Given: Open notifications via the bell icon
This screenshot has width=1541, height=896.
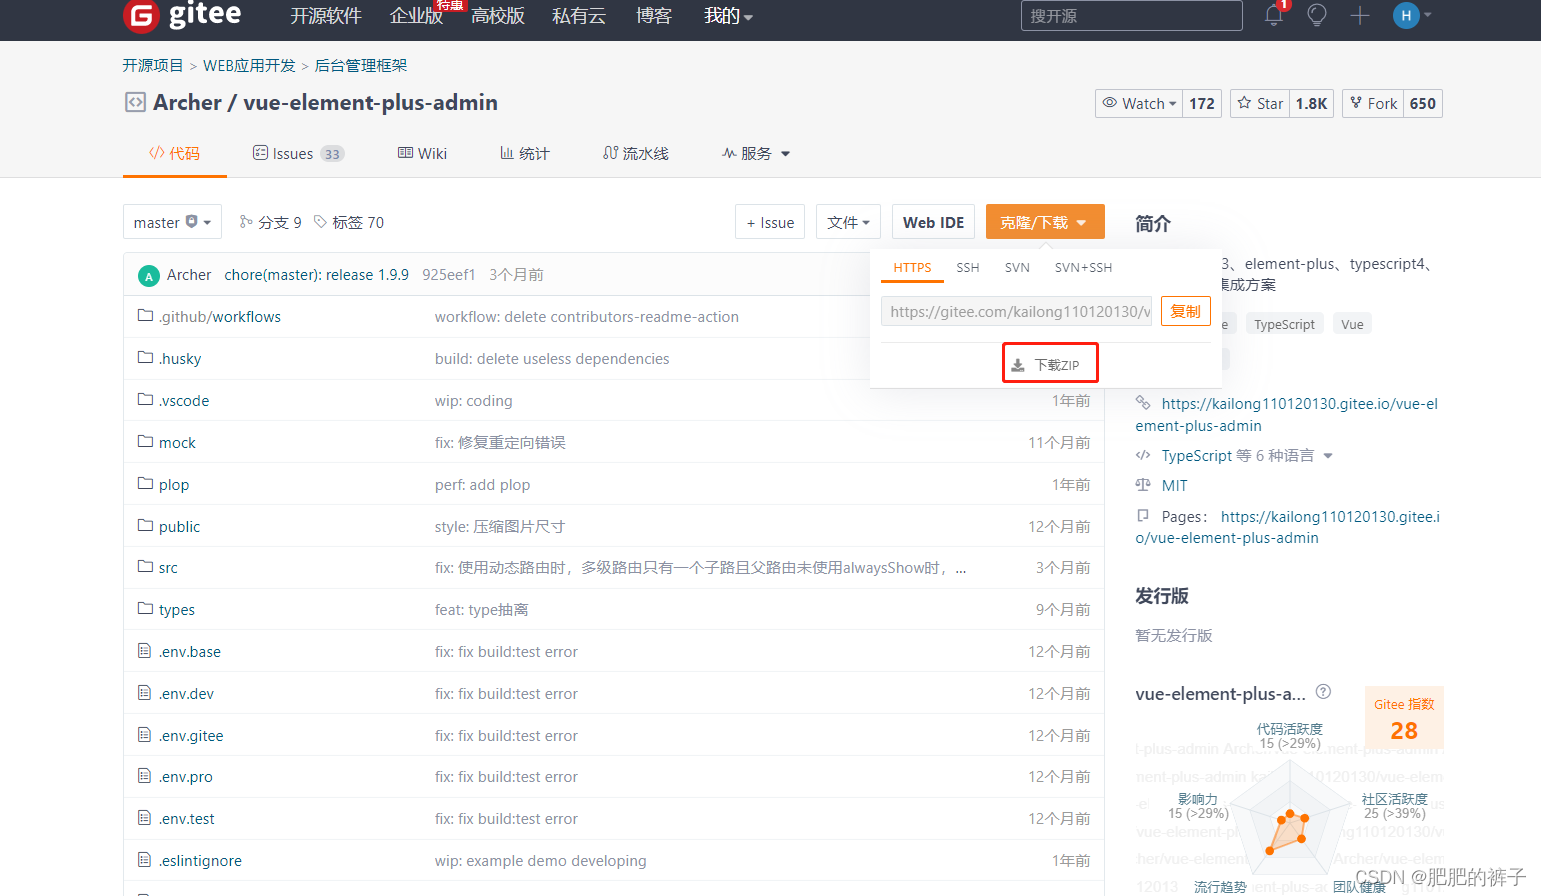Looking at the screenshot, I should coord(1272,15).
